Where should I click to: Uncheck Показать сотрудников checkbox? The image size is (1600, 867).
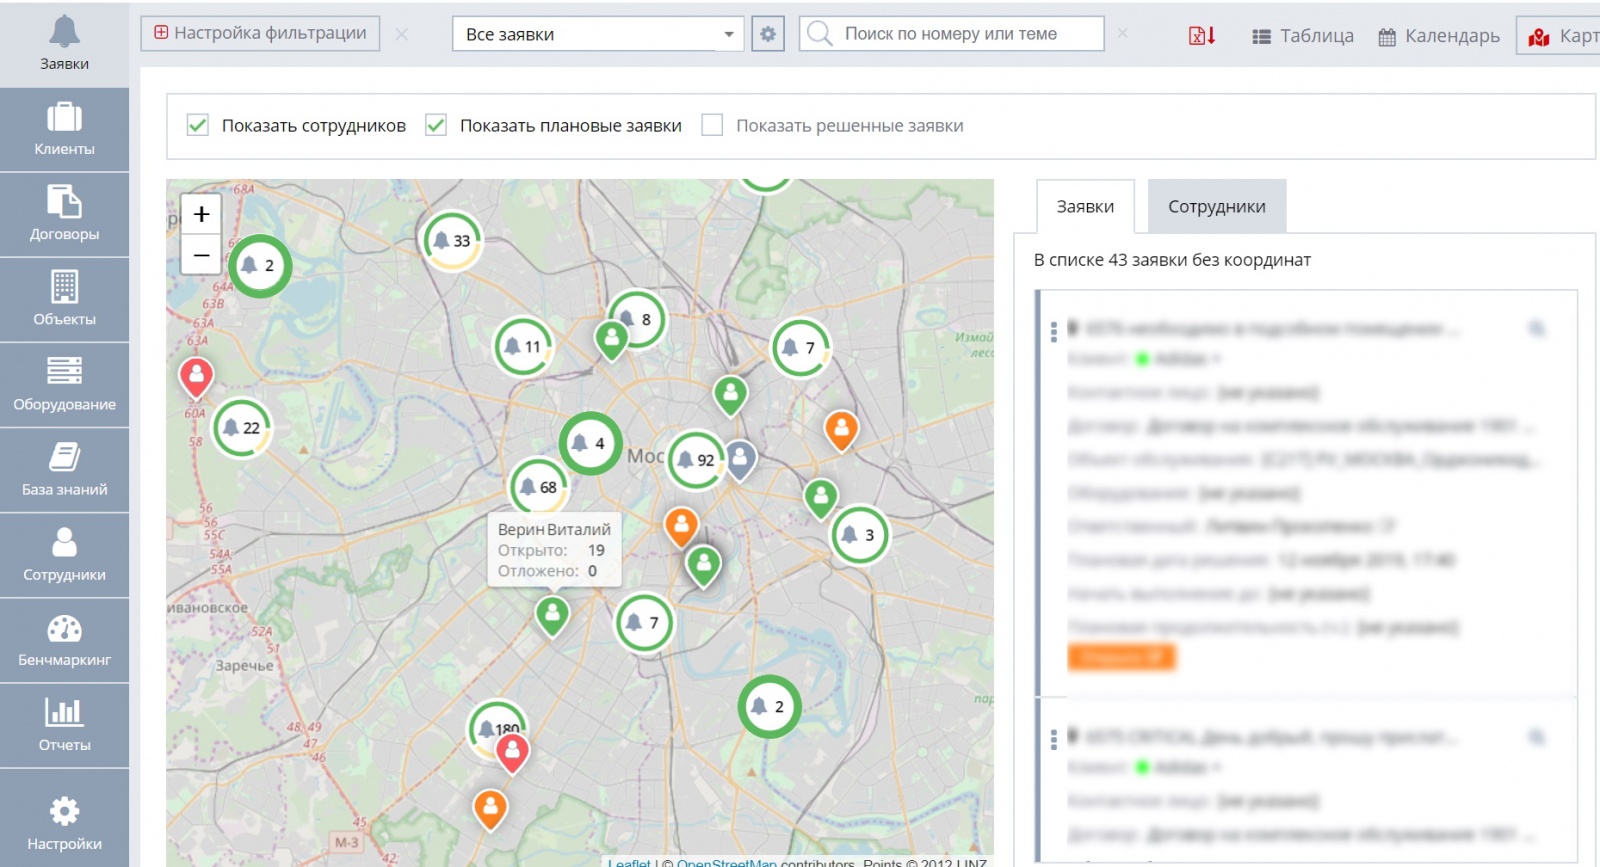(x=198, y=126)
